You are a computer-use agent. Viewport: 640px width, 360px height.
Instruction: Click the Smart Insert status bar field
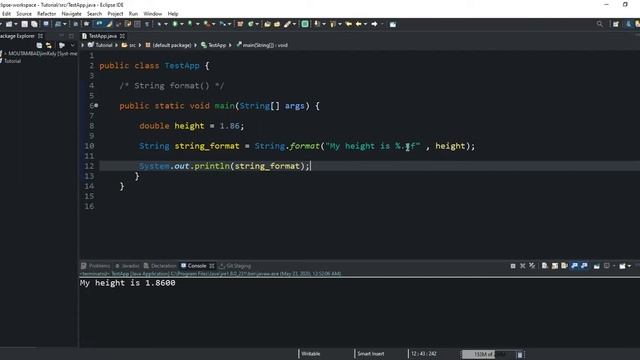point(371,354)
